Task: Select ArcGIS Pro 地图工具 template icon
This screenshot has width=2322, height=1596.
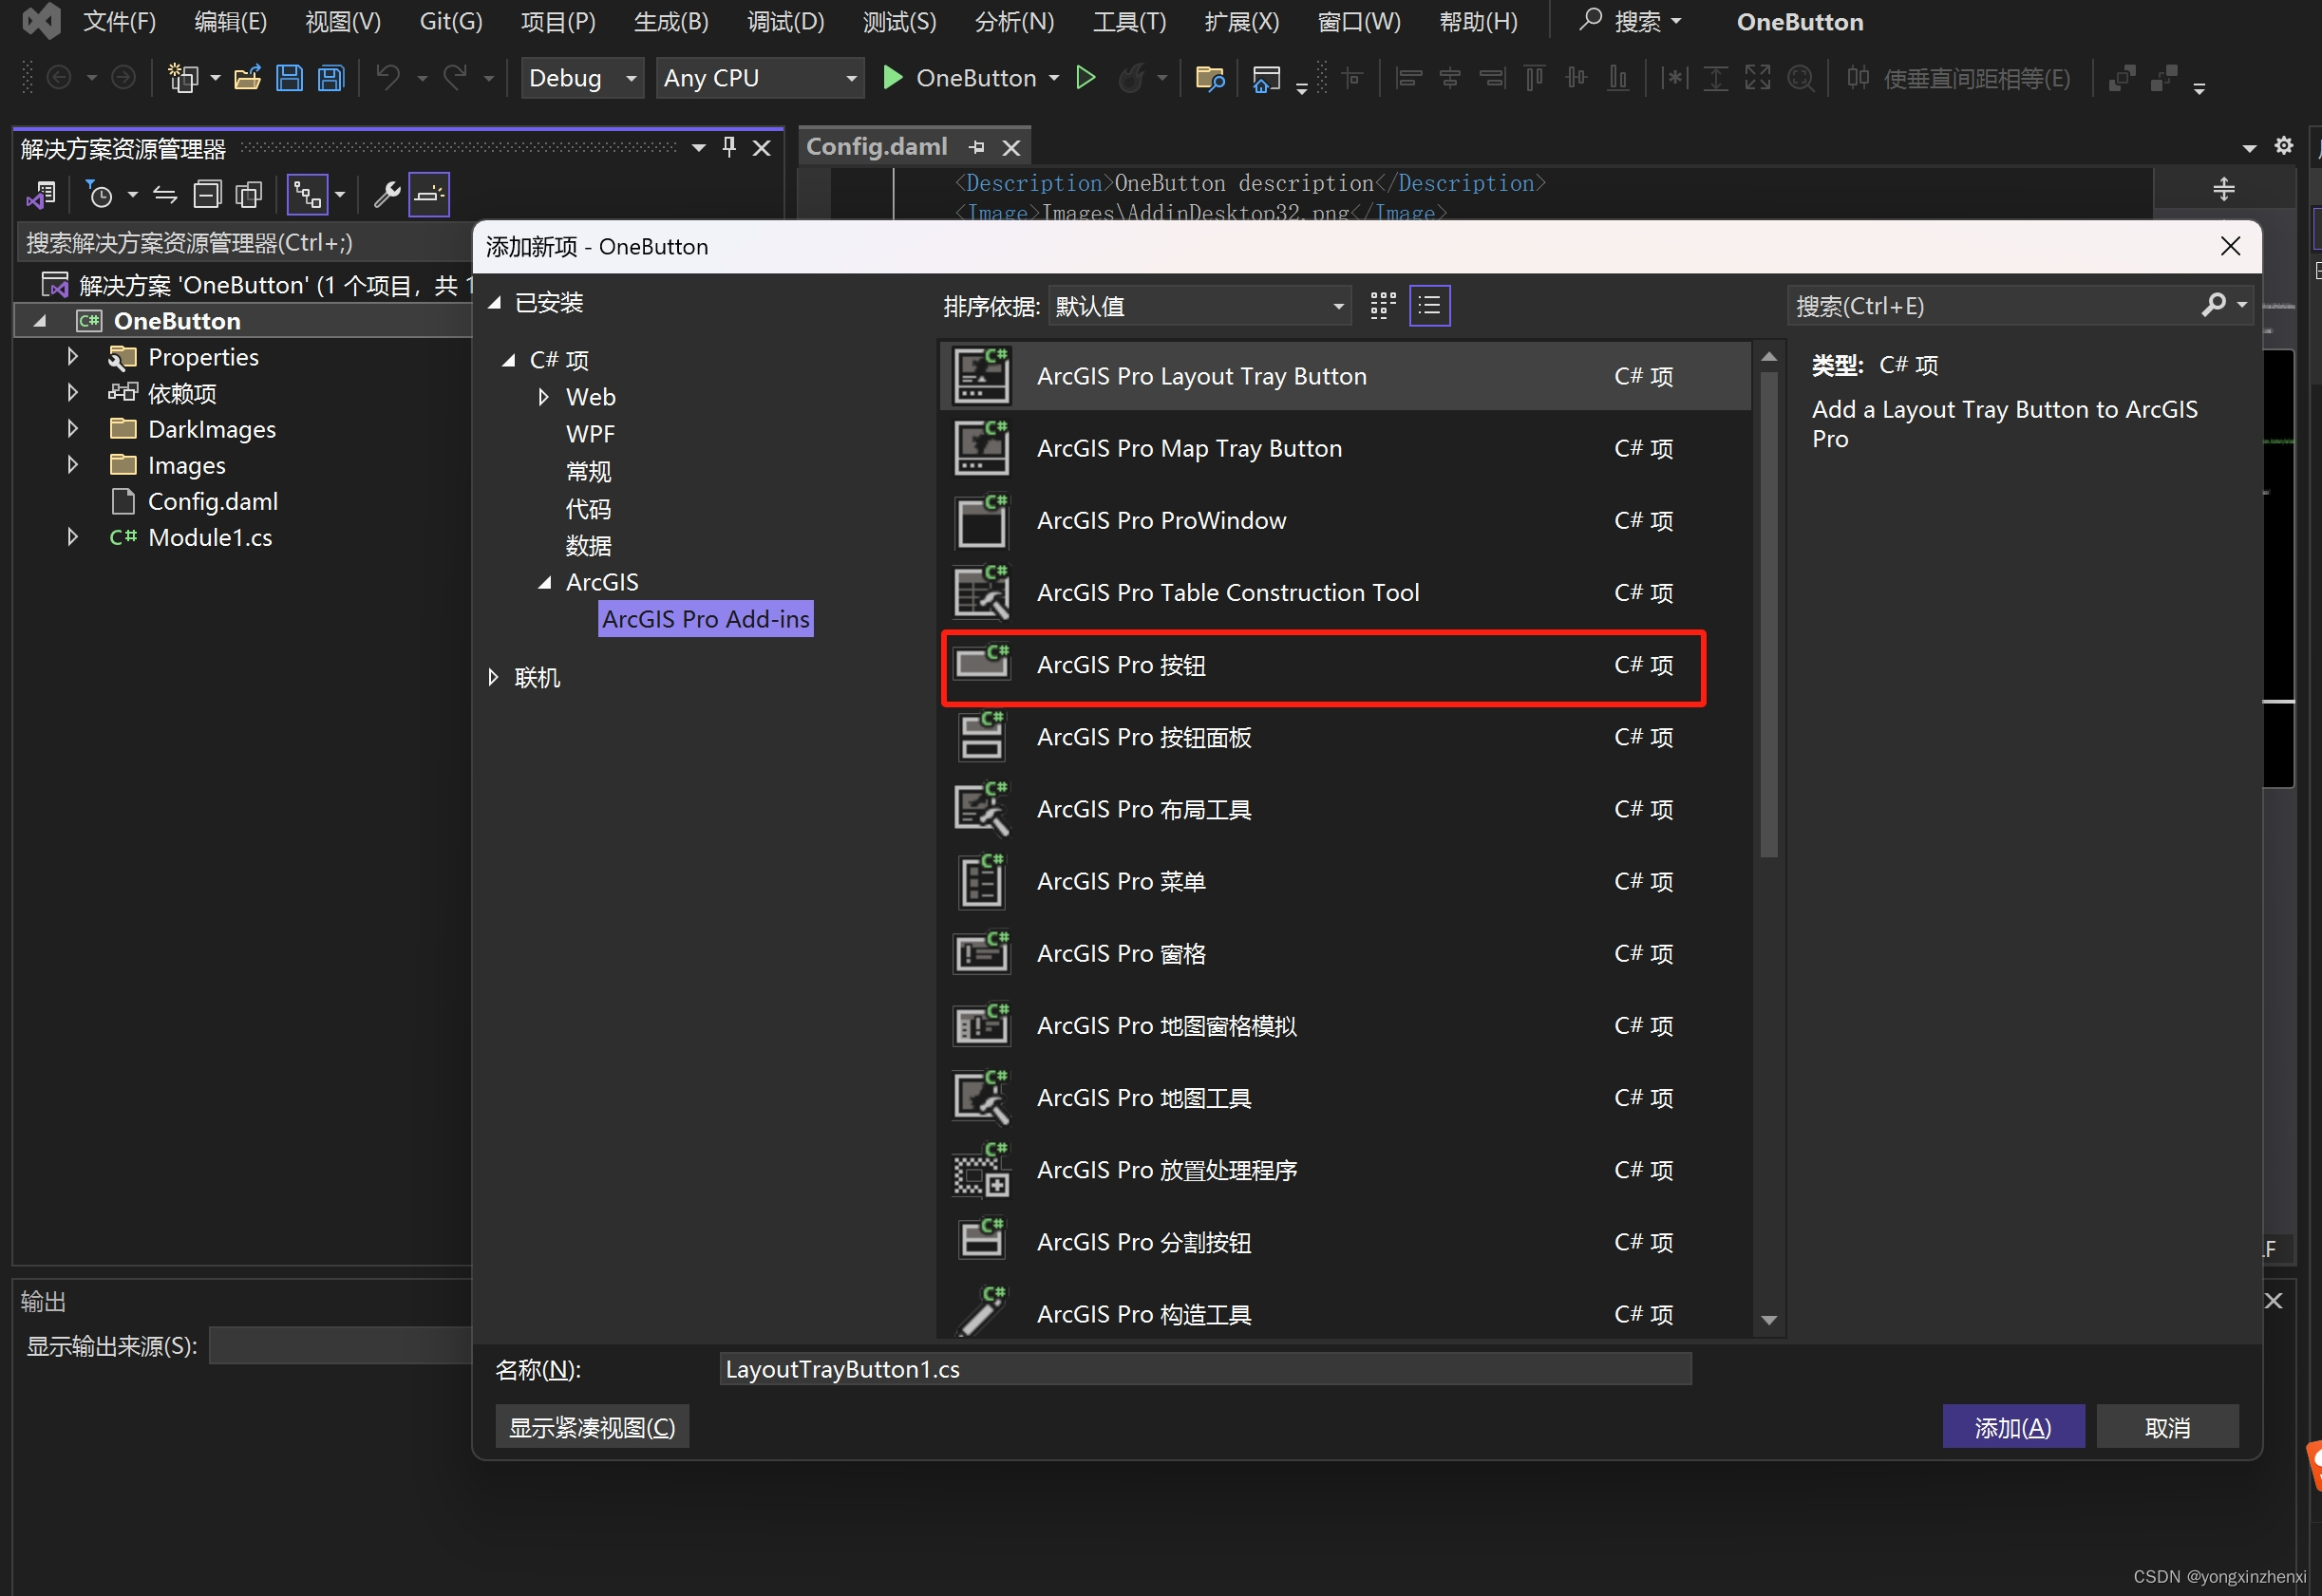Action: click(981, 1097)
